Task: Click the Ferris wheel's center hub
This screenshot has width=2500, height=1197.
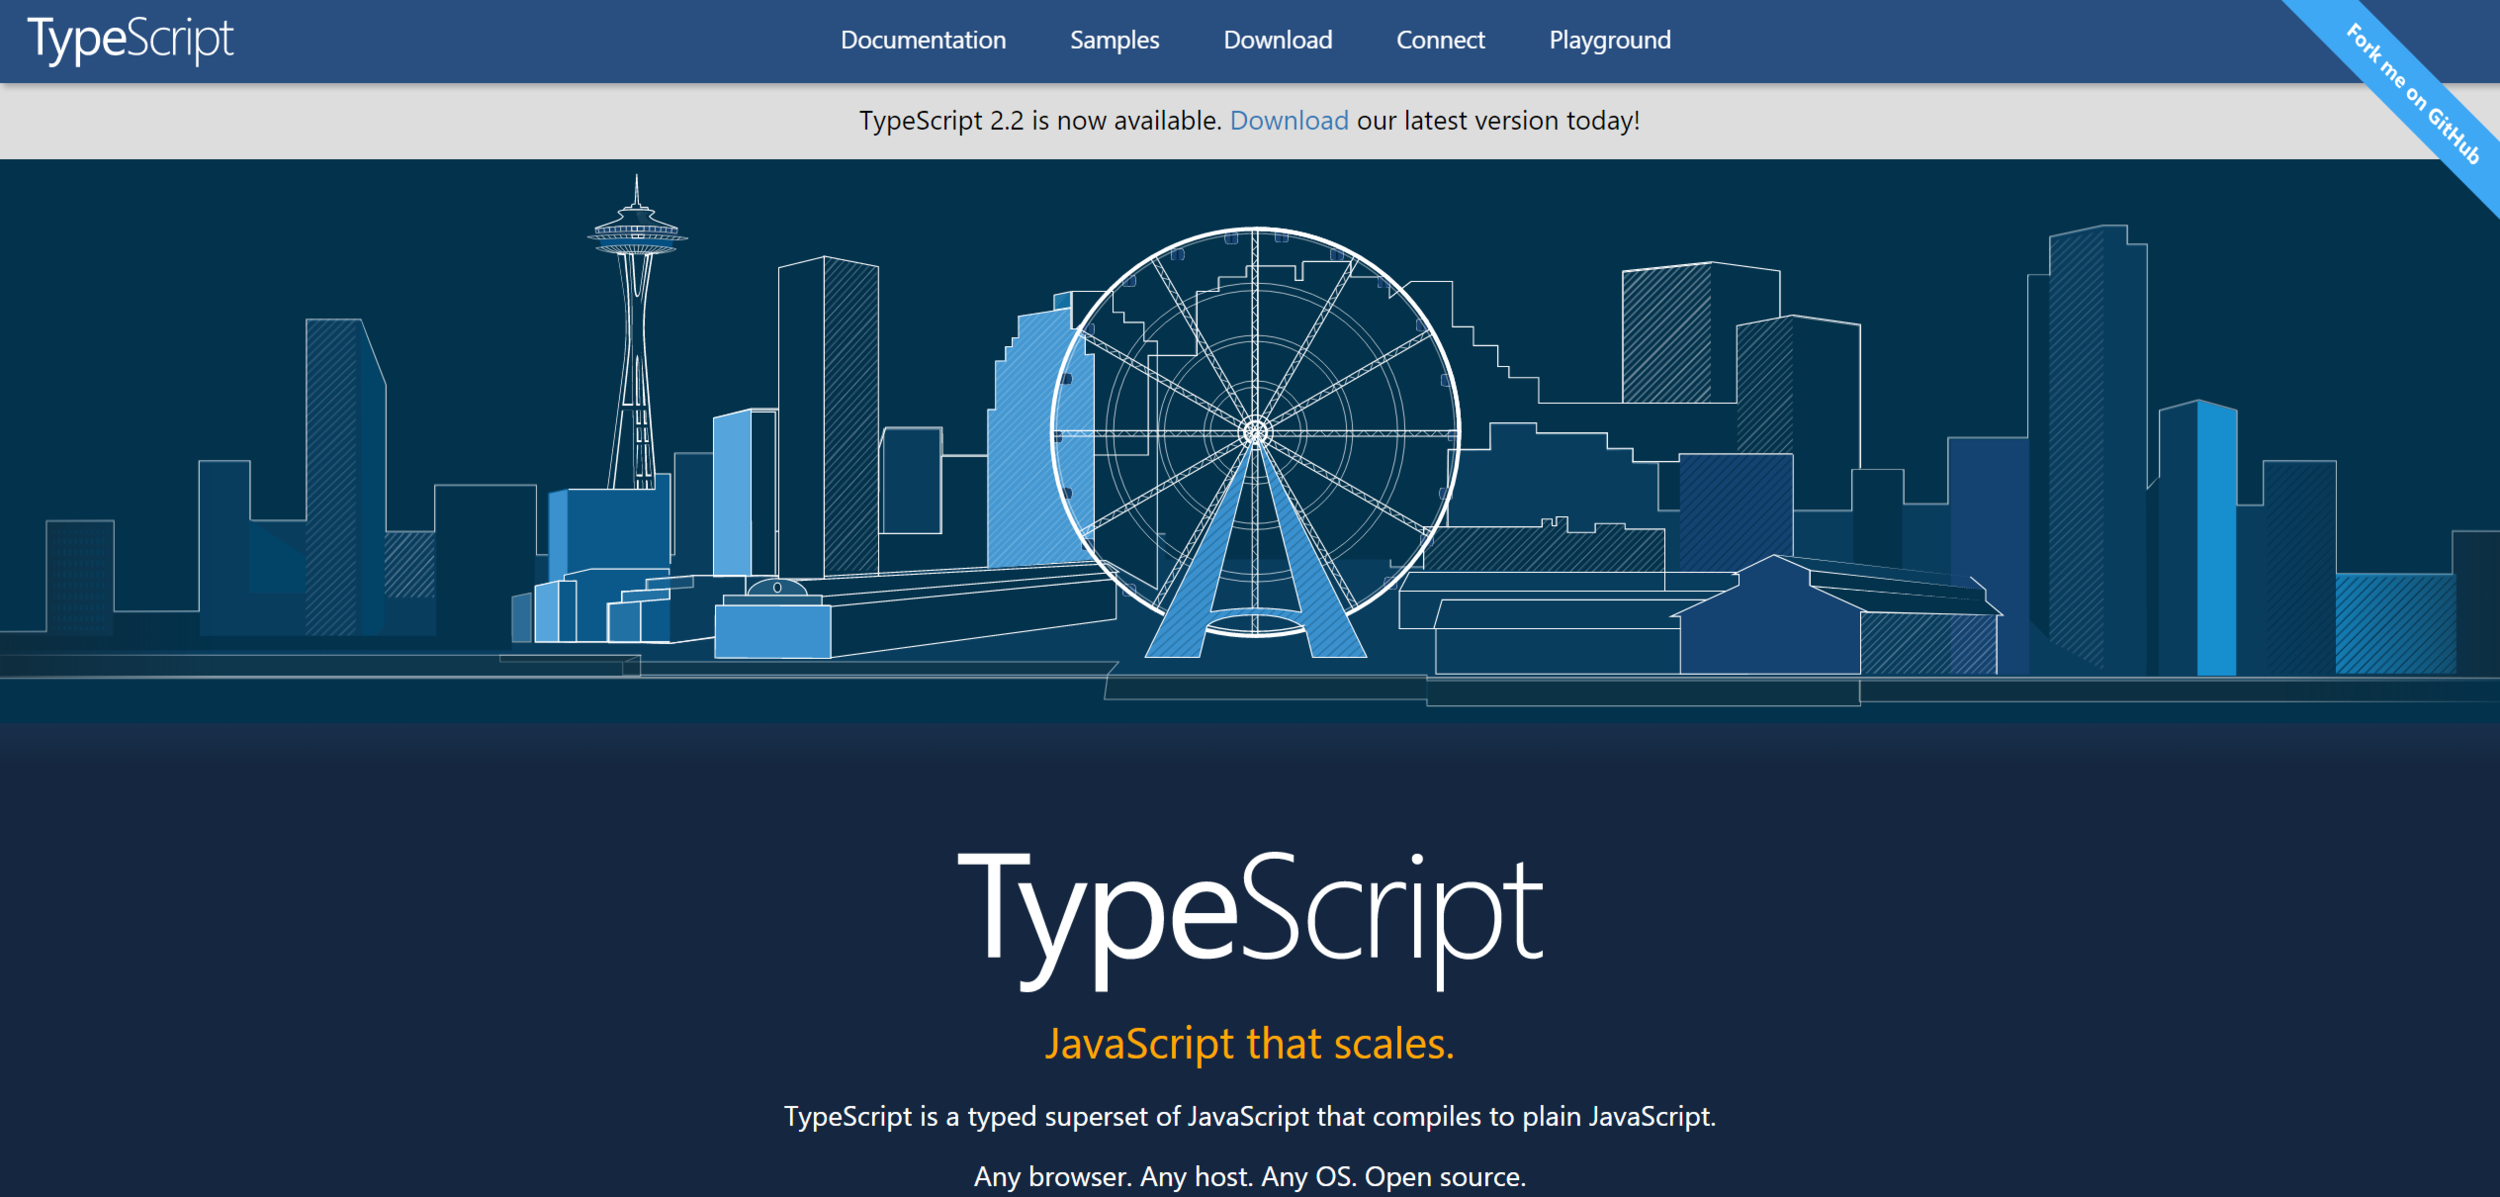Action: click(x=1255, y=433)
